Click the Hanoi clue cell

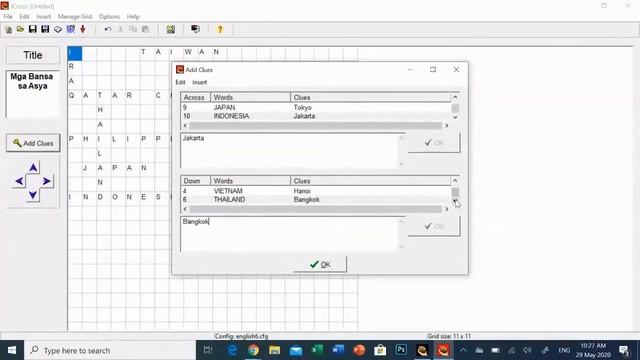[x=302, y=191]
